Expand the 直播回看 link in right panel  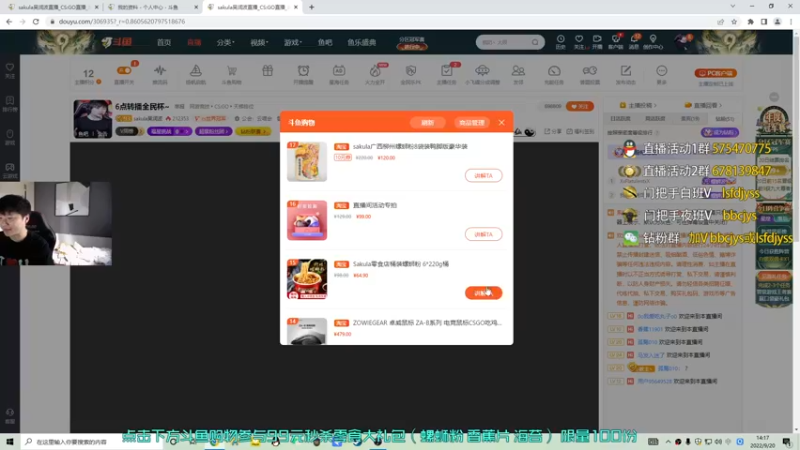coord(704,105)
